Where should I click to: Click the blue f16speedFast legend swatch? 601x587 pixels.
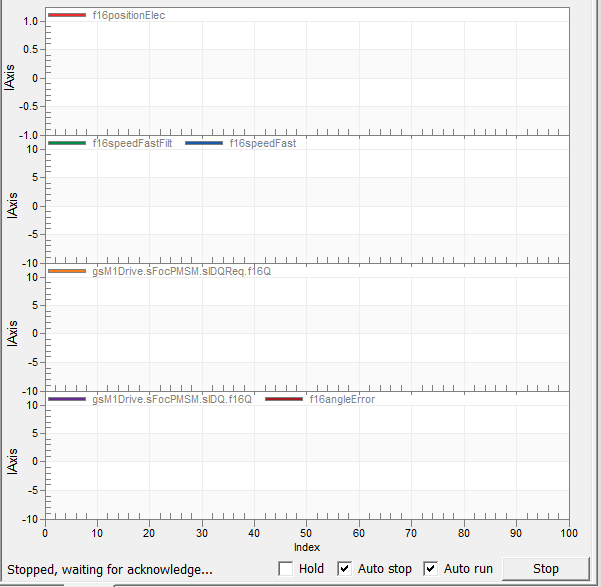point(204,143)
